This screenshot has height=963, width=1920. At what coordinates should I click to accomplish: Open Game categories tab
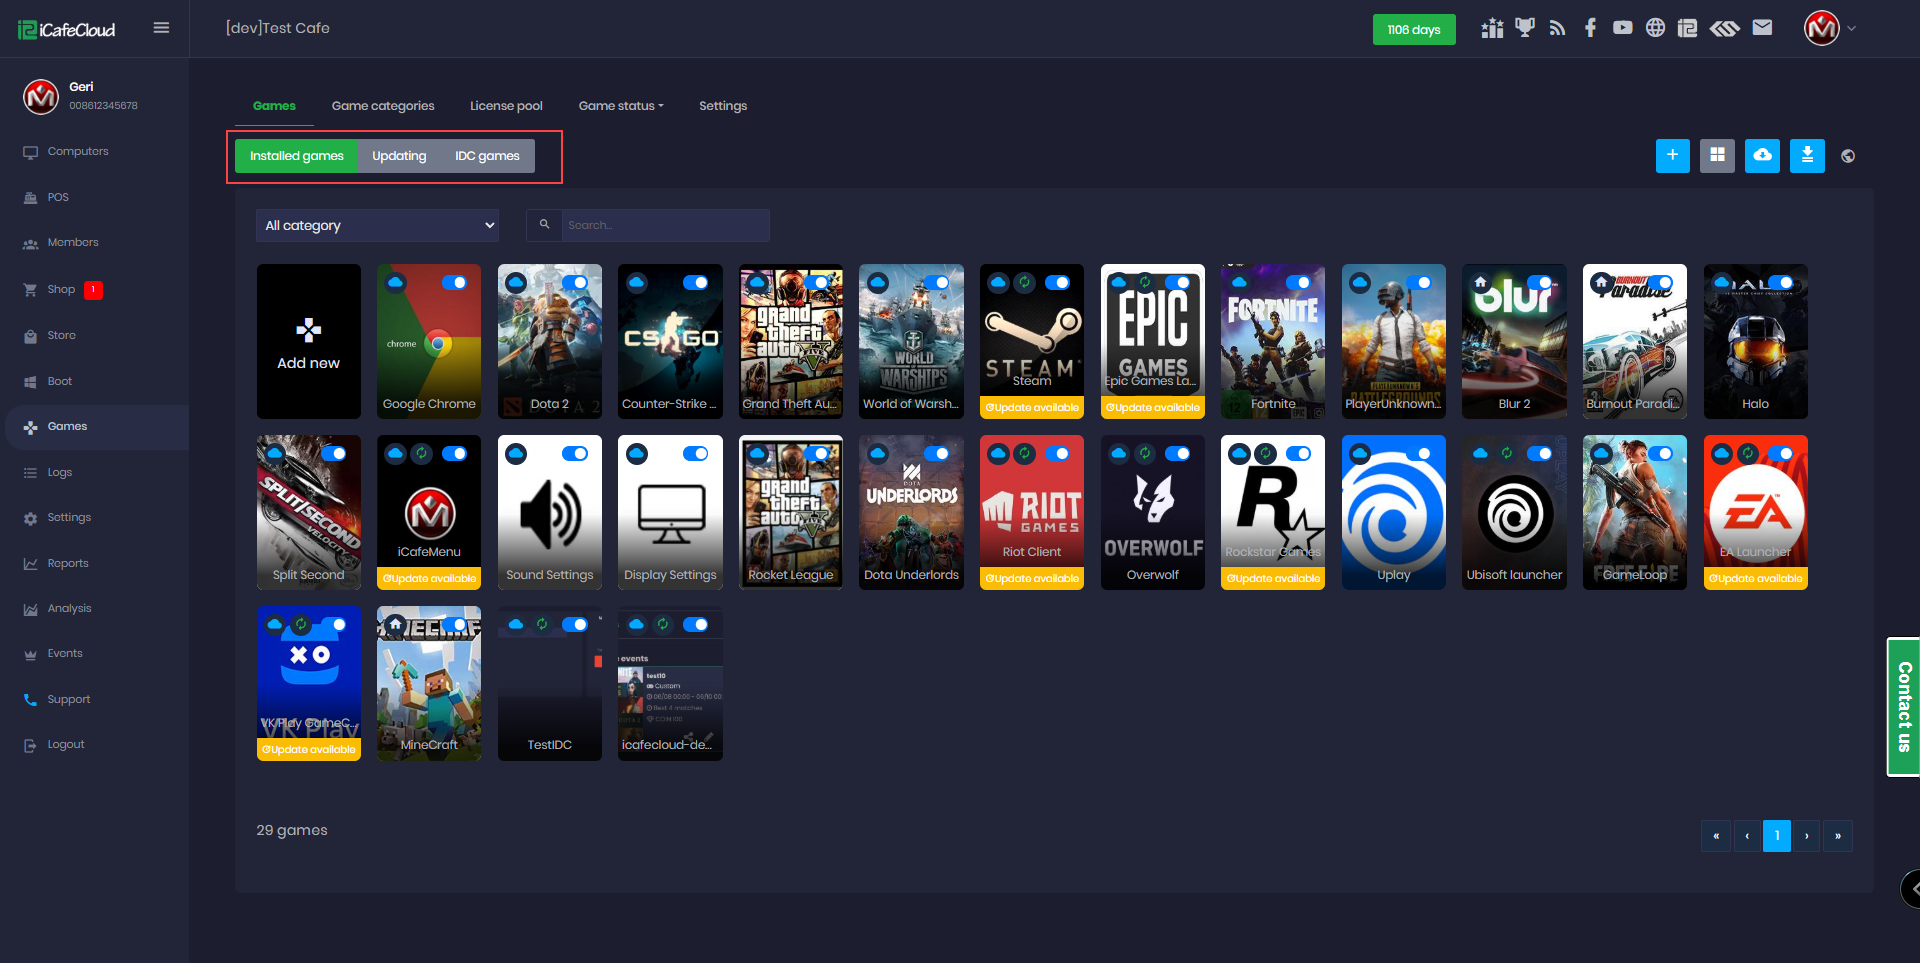(383, 106)
